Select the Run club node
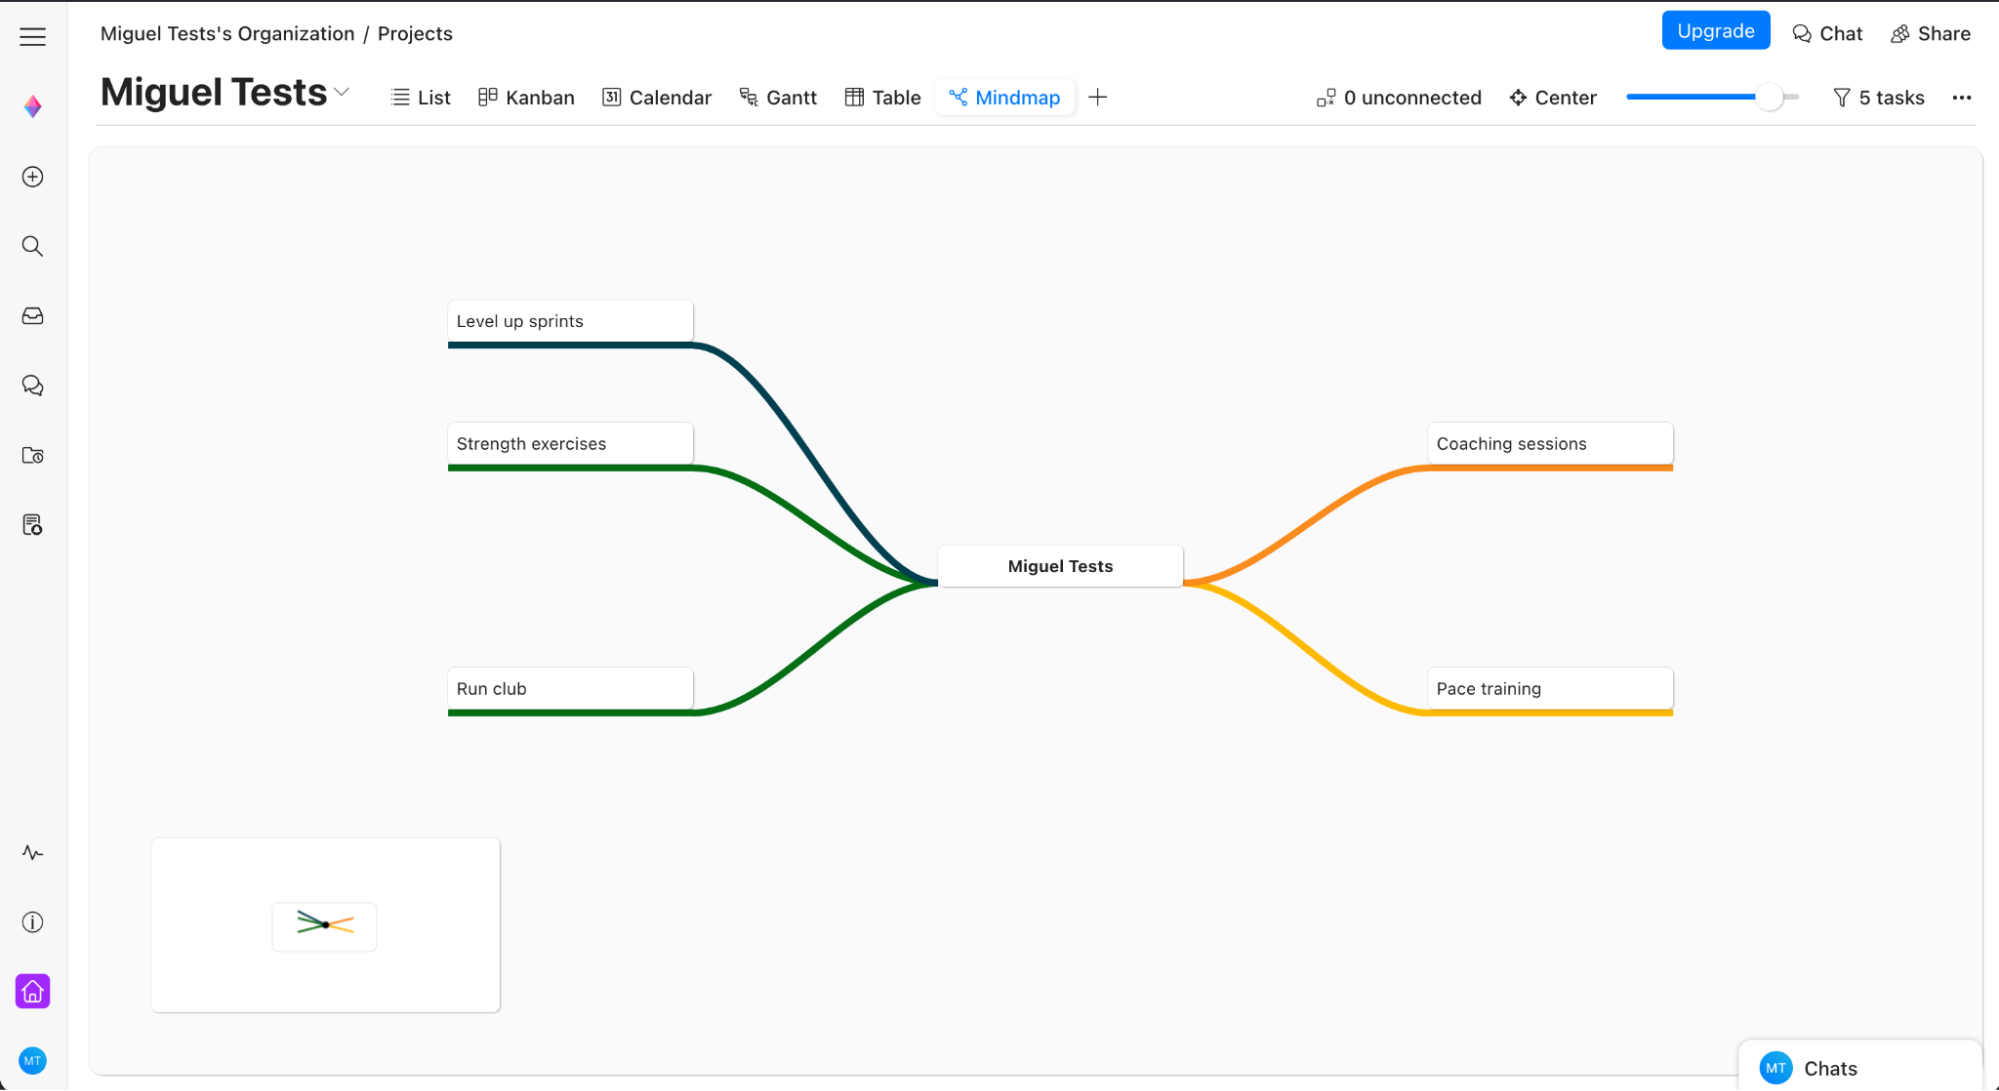 coord(570,689)
